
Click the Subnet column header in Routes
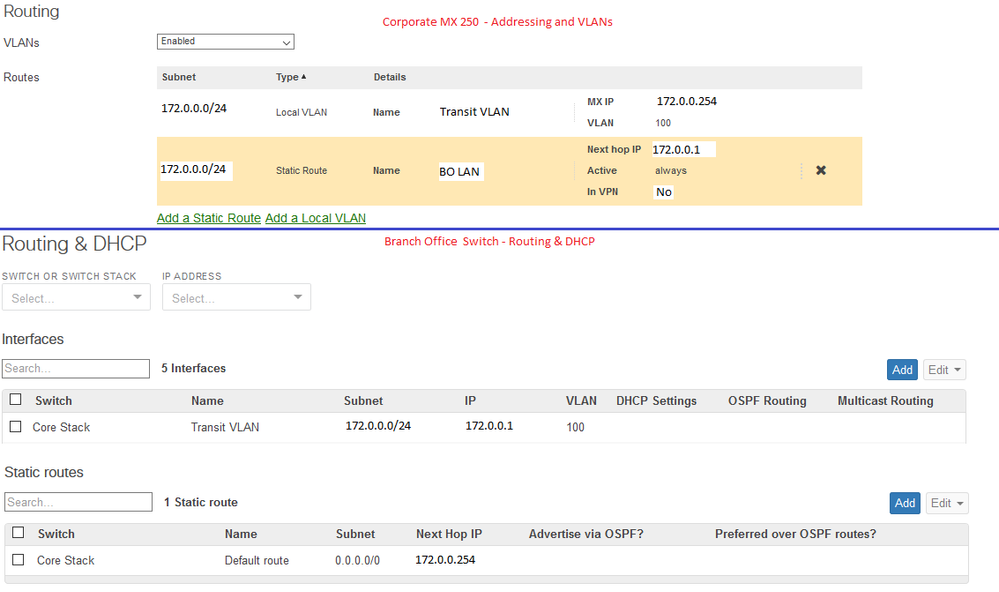click(179, 77)
